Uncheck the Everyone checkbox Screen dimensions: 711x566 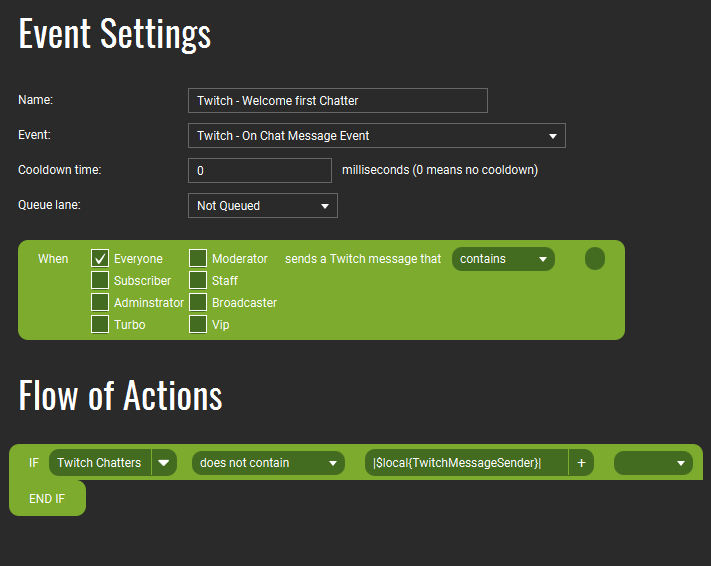click(x=100, y=259)
